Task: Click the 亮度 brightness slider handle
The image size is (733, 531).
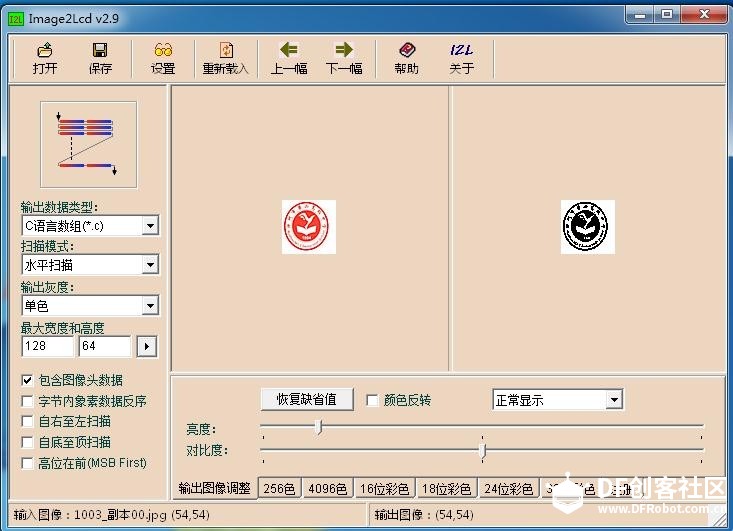Action: (x=319, y=426)
